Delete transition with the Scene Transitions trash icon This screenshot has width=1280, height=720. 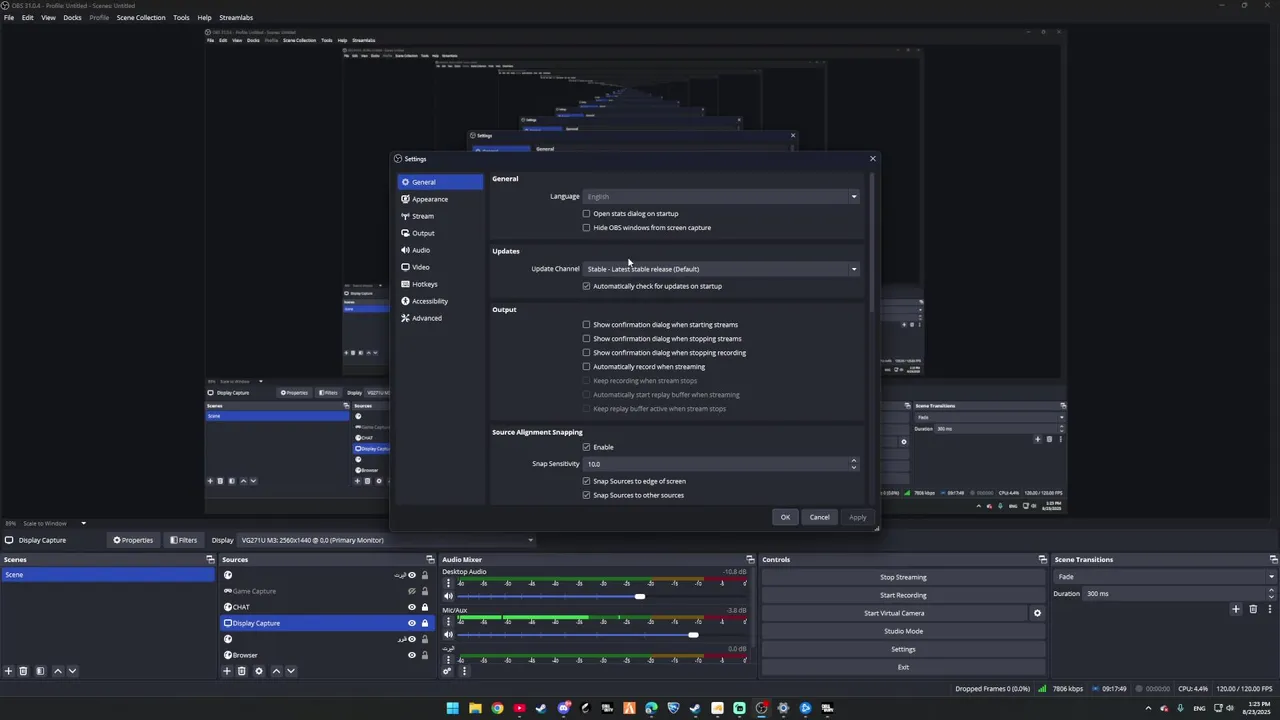coord(1253,609)
